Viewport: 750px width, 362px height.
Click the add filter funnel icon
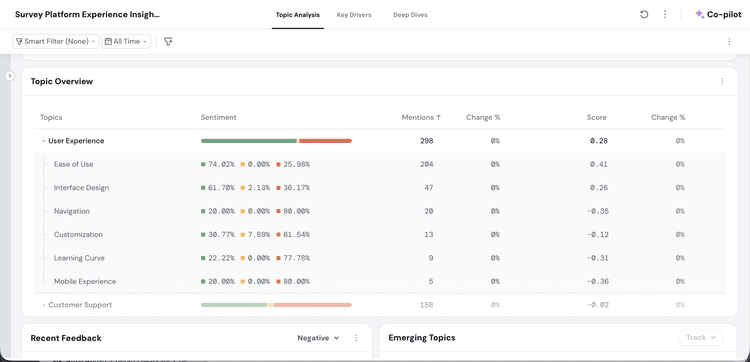[x=168, y=42]
